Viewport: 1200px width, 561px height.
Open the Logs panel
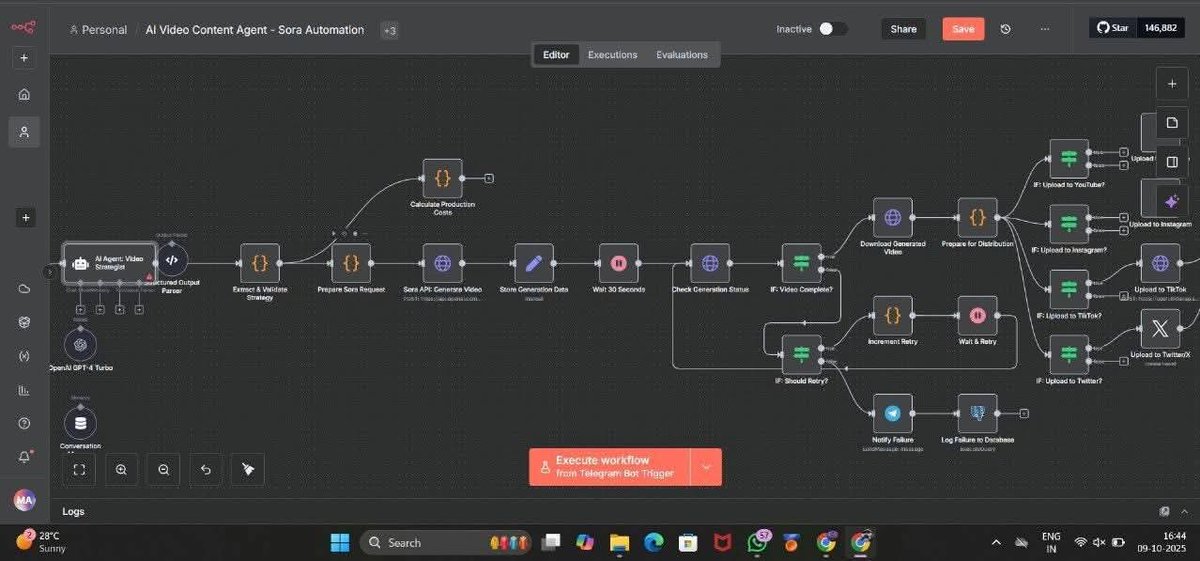click(73, 512)
